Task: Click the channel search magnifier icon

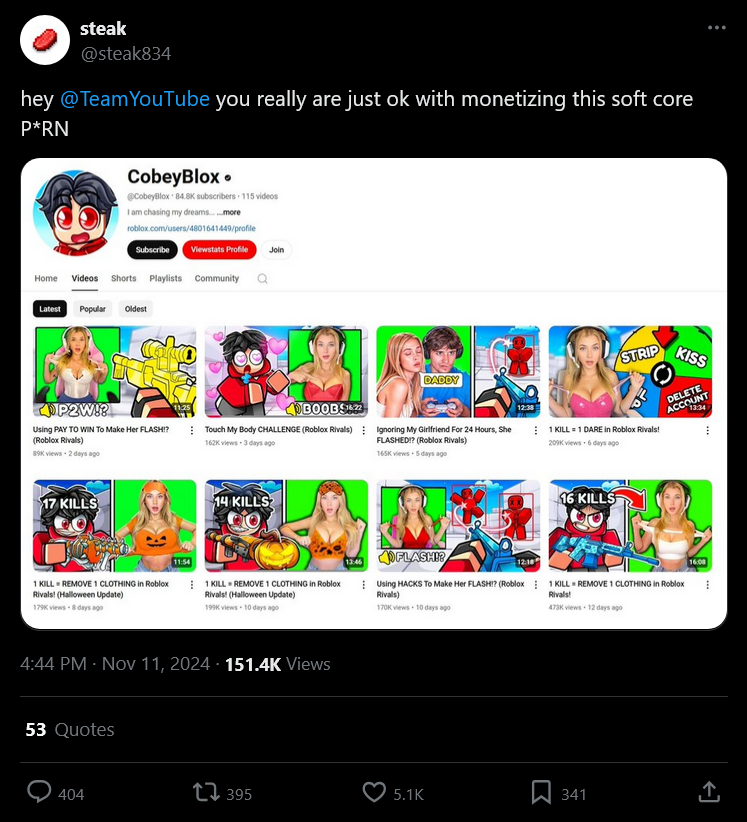Action: coord(263,278)
